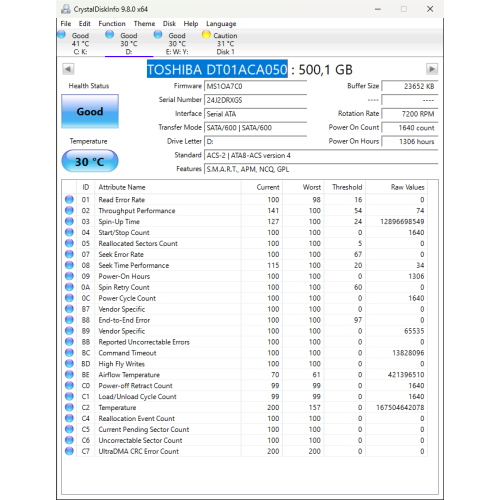The image size is (500, 500).
Task: Click status orb for Airflow Temperature
Action: pos(69,375)
